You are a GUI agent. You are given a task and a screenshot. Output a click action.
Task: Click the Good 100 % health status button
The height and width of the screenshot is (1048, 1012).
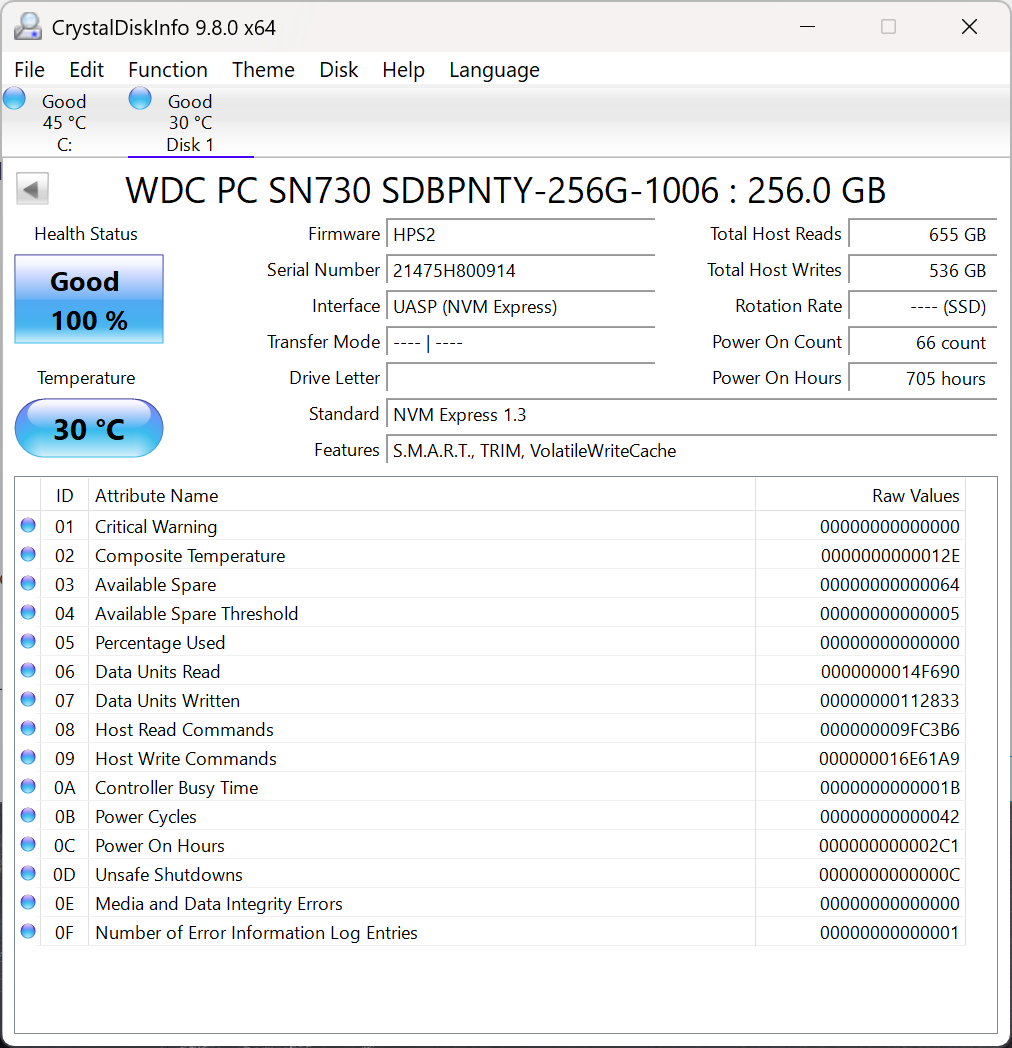89,299
